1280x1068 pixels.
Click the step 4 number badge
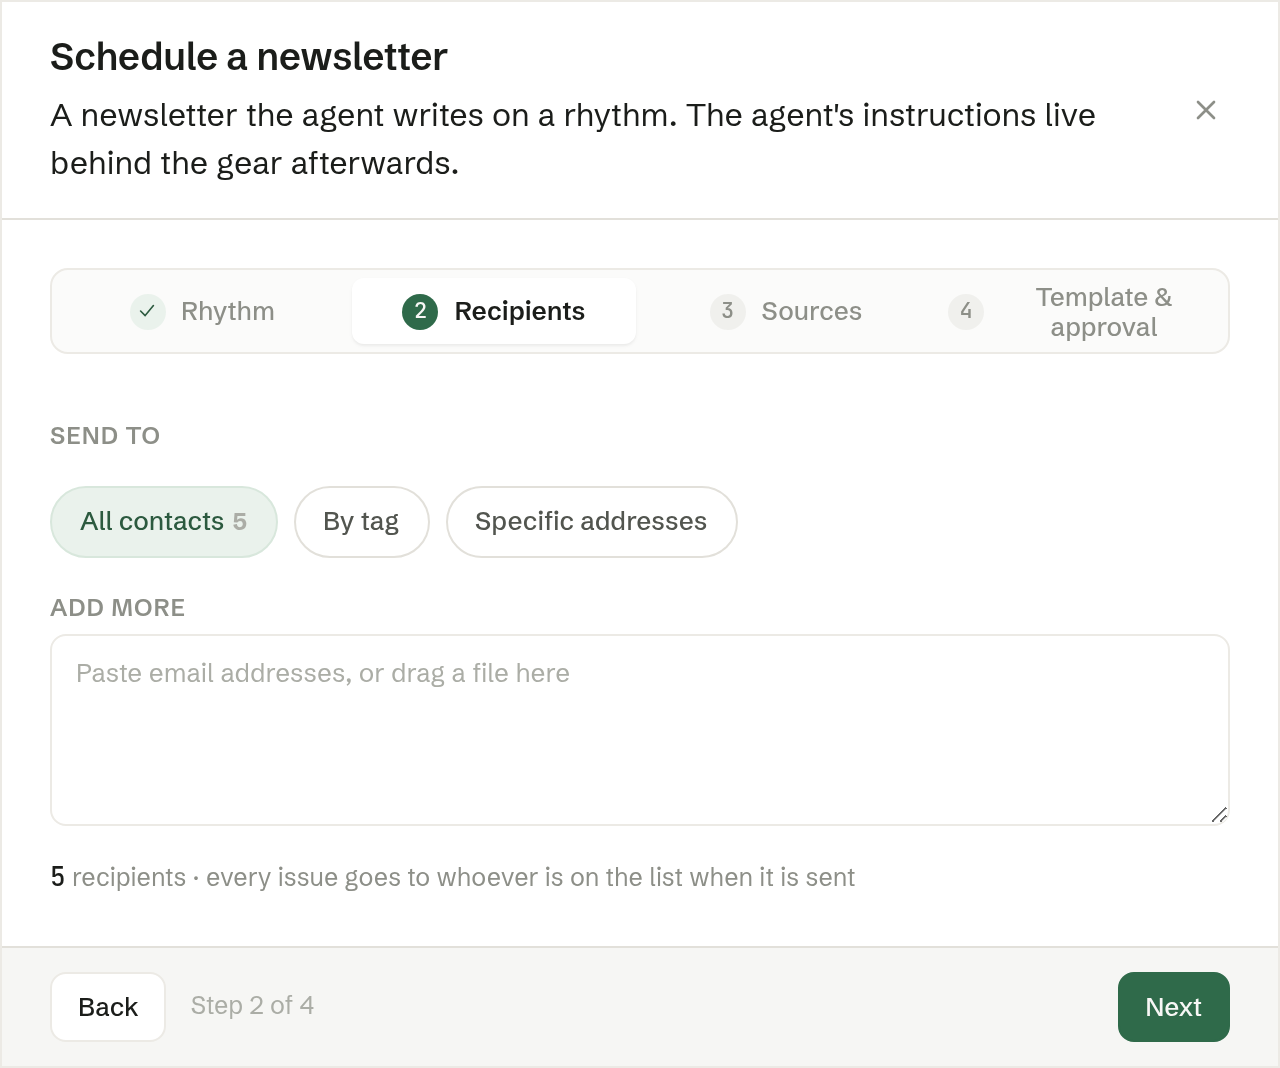966,311
